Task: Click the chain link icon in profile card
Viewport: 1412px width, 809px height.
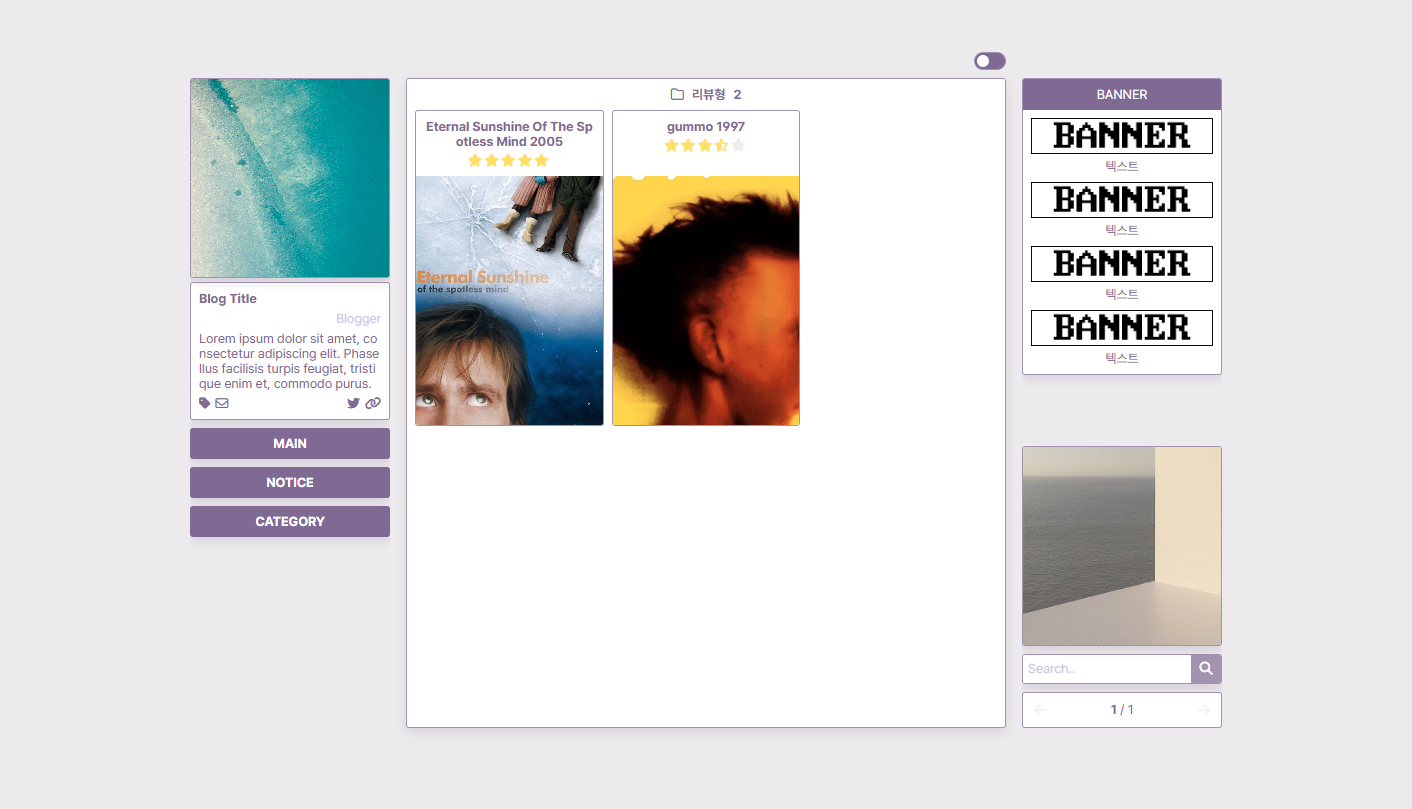Action: [x=373, y=403]
